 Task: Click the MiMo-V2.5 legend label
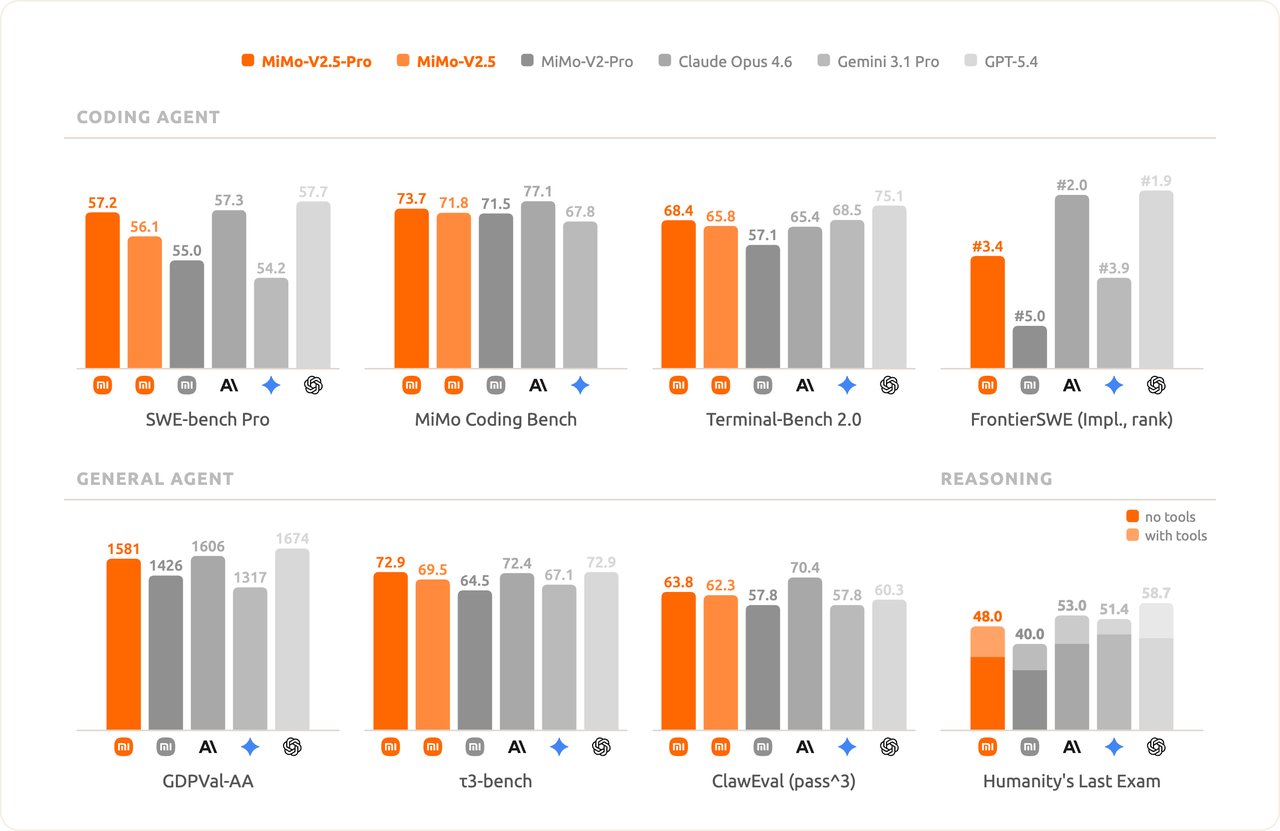point(456,62)
